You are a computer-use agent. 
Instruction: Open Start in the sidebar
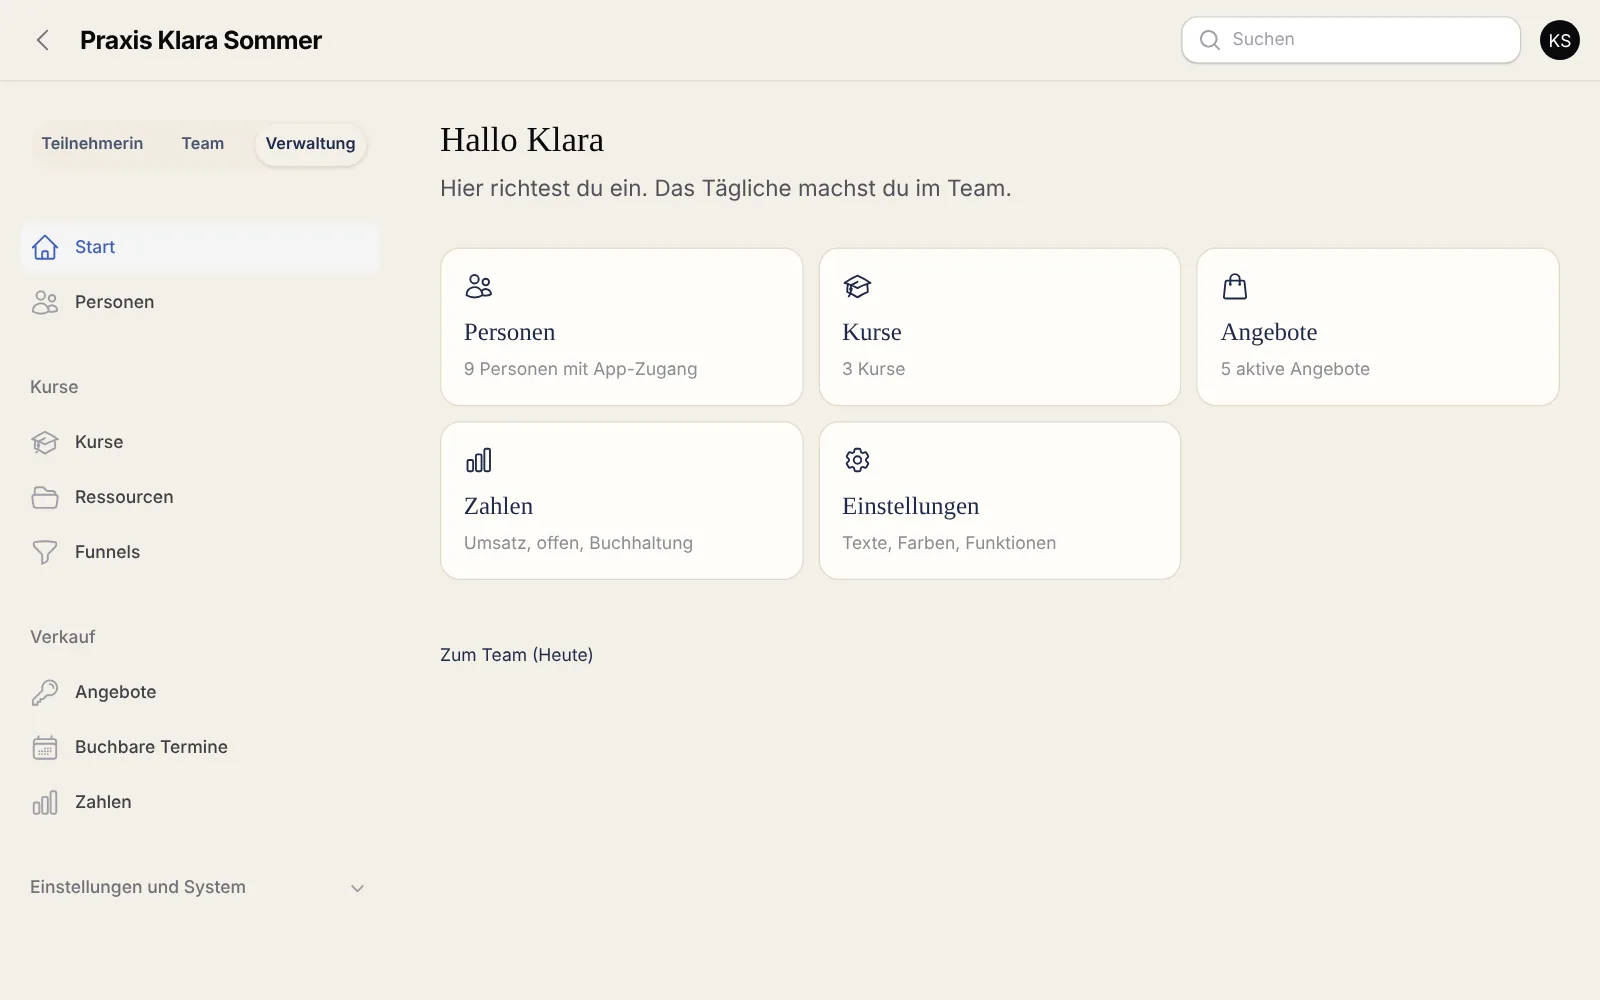[200, 247]
